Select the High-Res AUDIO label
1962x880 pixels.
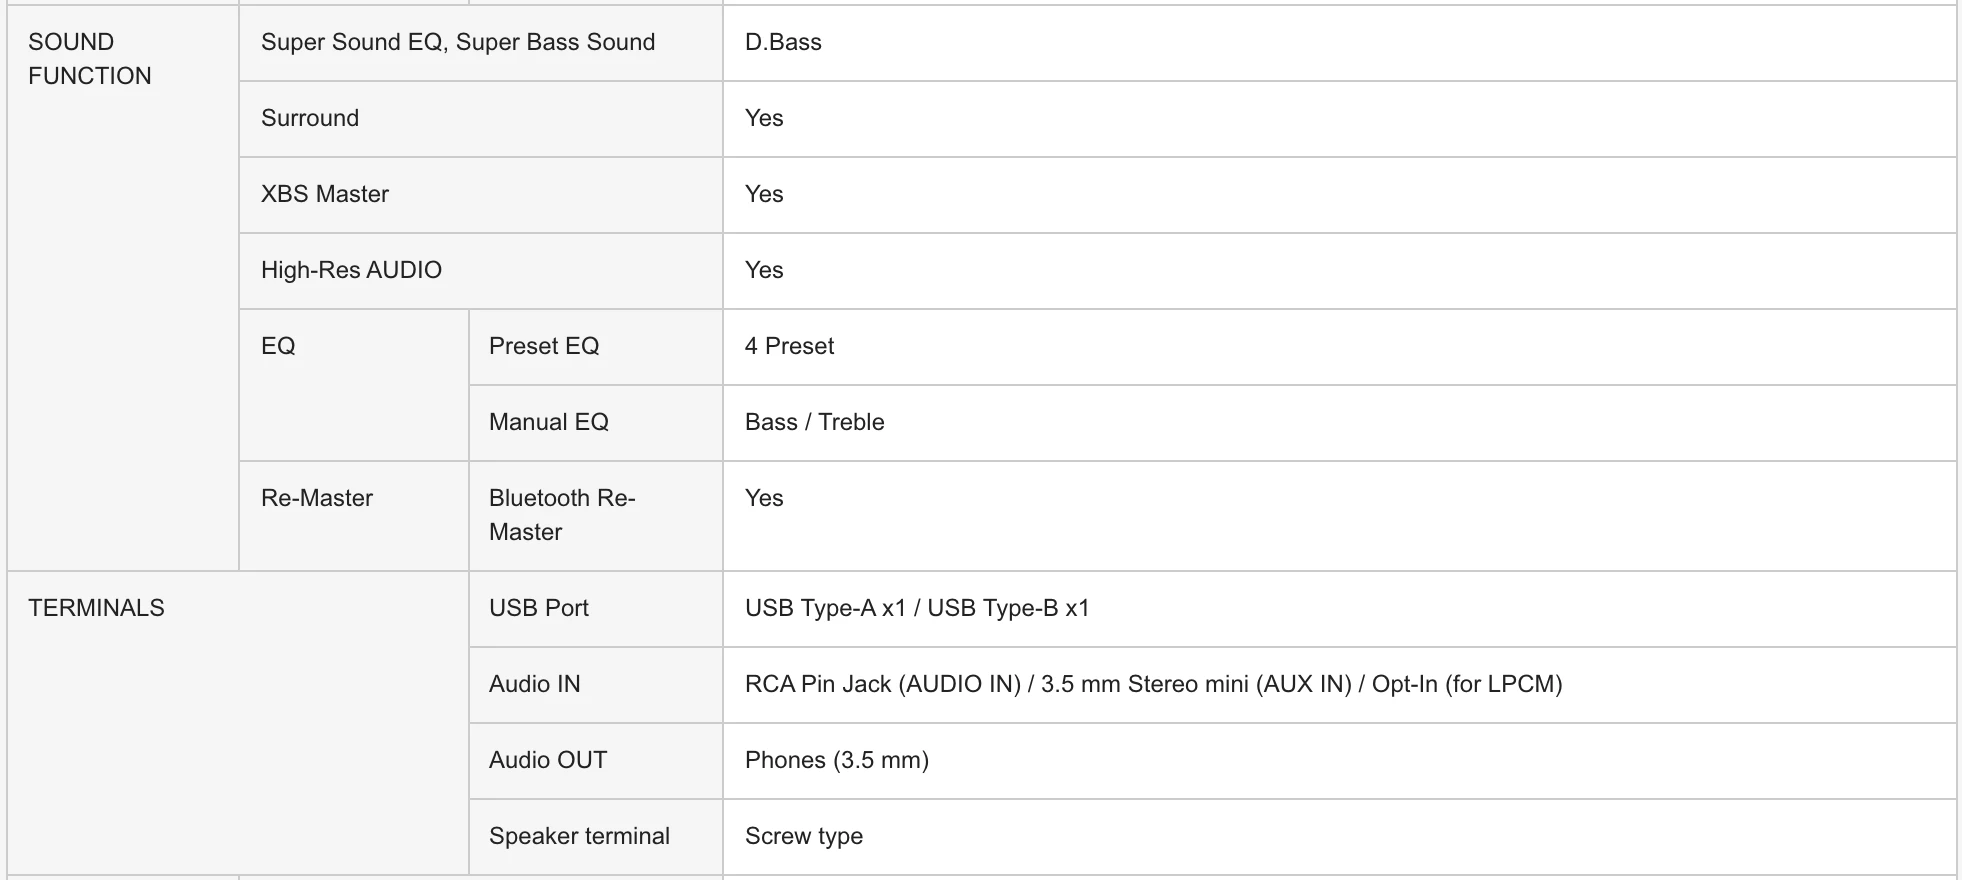click(351, 270)
